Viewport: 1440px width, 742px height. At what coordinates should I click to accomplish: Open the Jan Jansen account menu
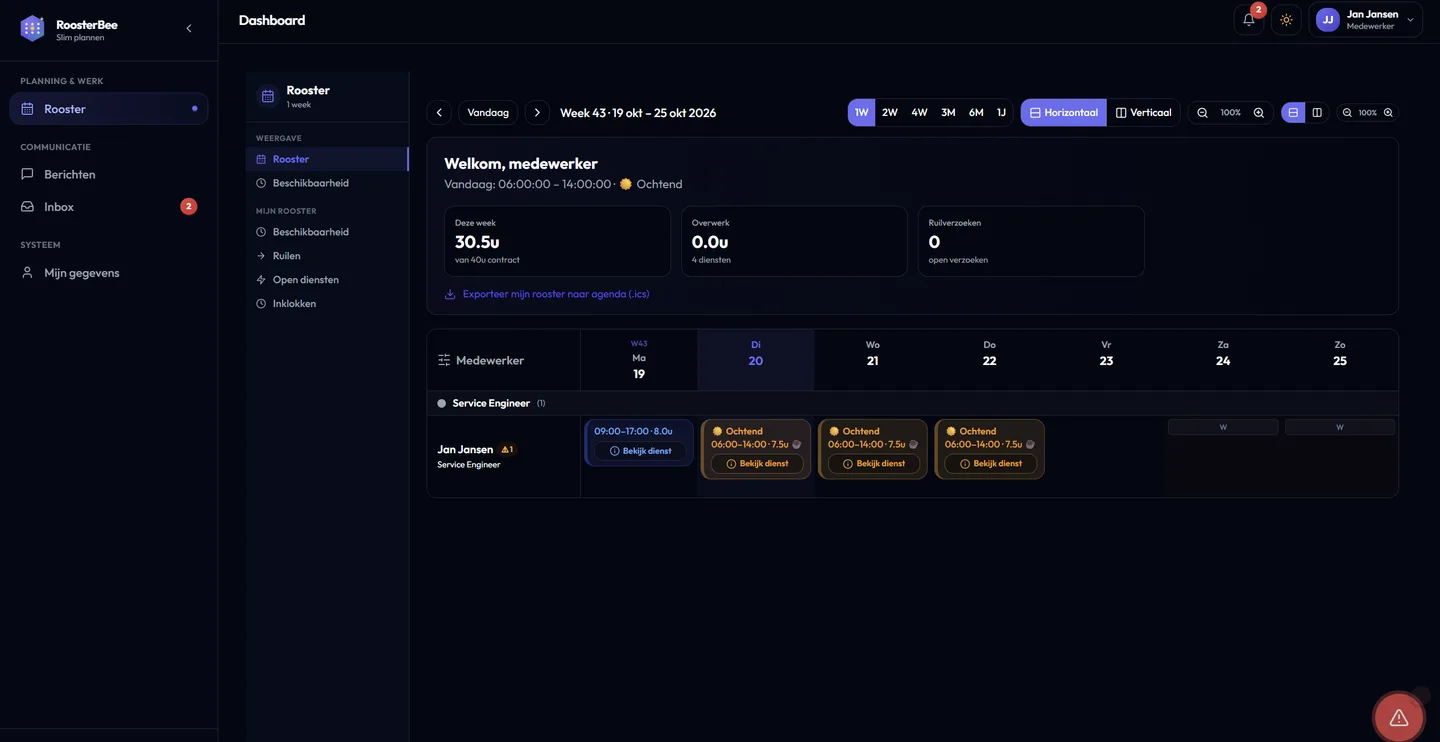coord(1365,20)
